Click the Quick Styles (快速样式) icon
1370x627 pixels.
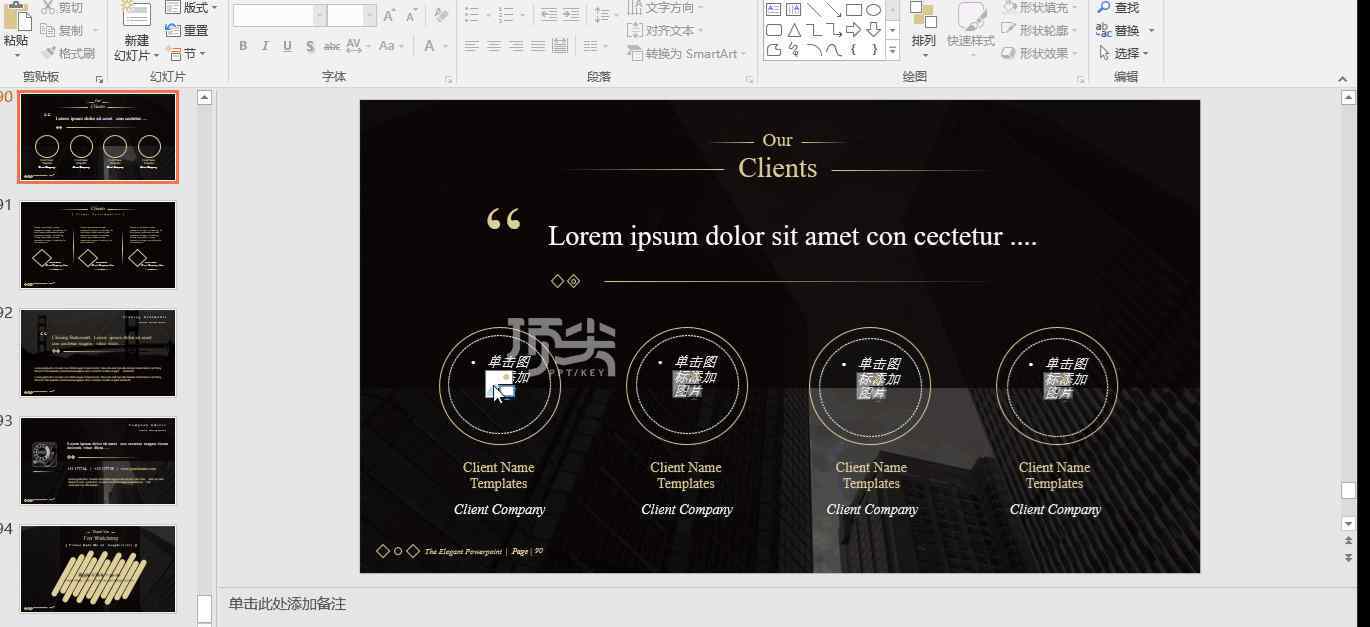(972, 17)
